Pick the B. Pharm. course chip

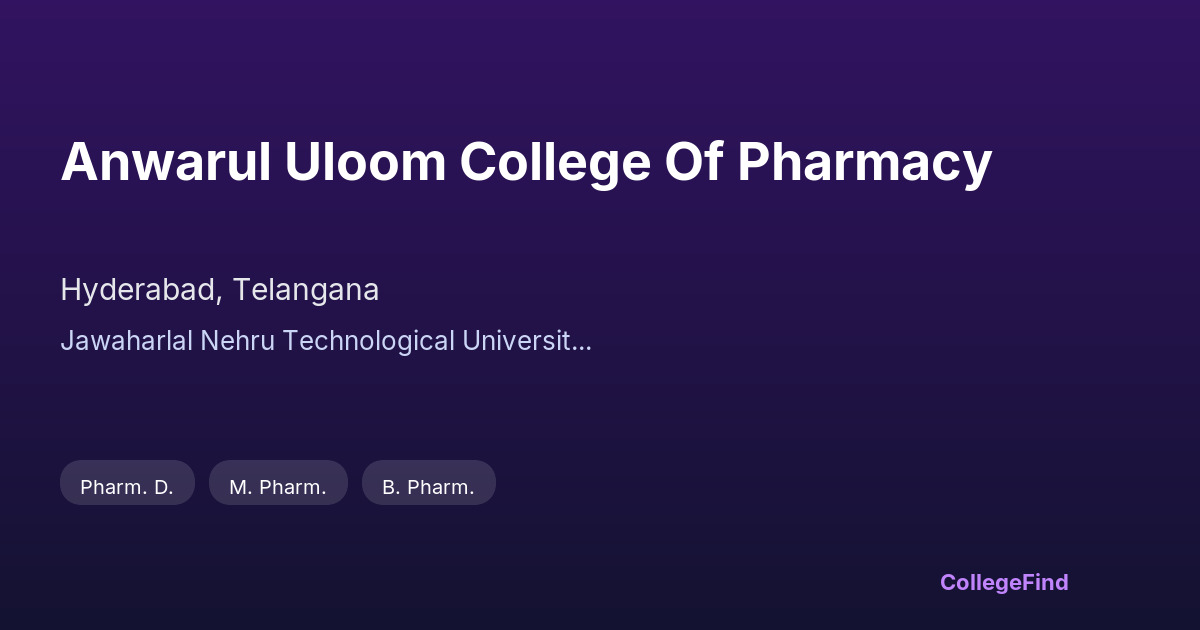428,487
